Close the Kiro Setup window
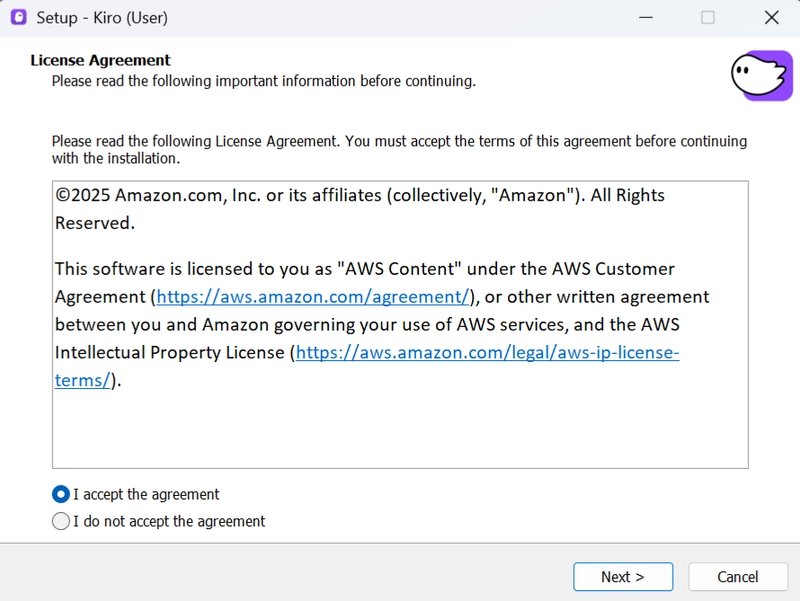Screen dimensions: 800x601 point(771,17)
